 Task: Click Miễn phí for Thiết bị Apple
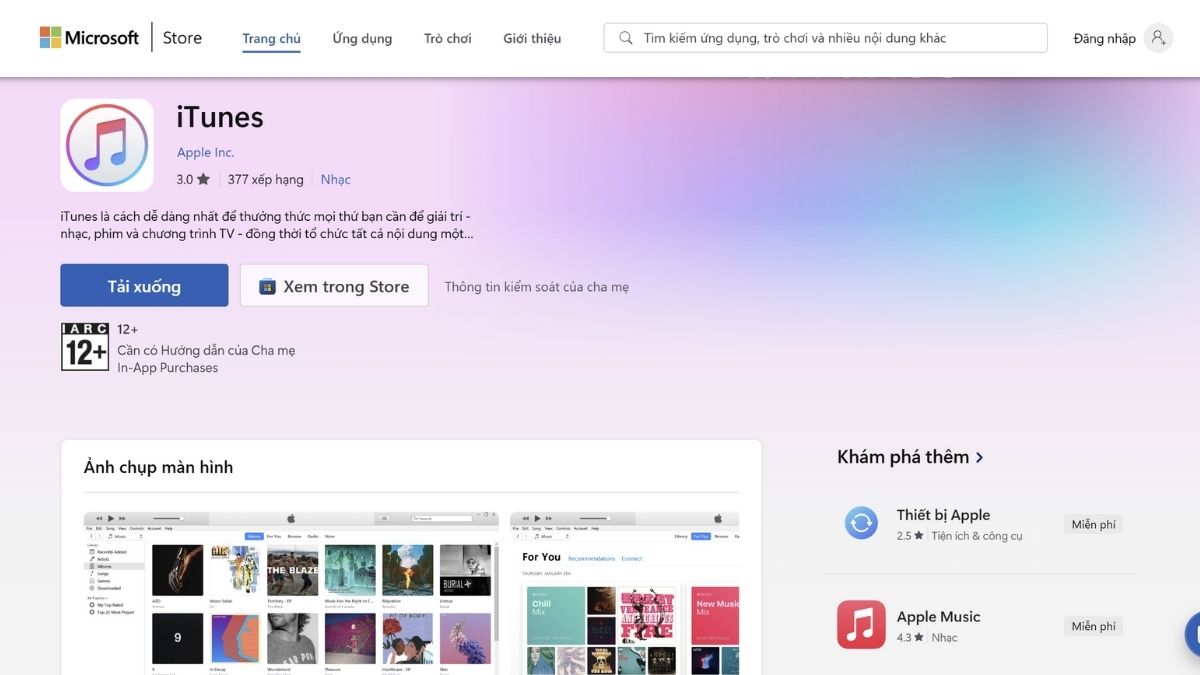coord(1093,525)
